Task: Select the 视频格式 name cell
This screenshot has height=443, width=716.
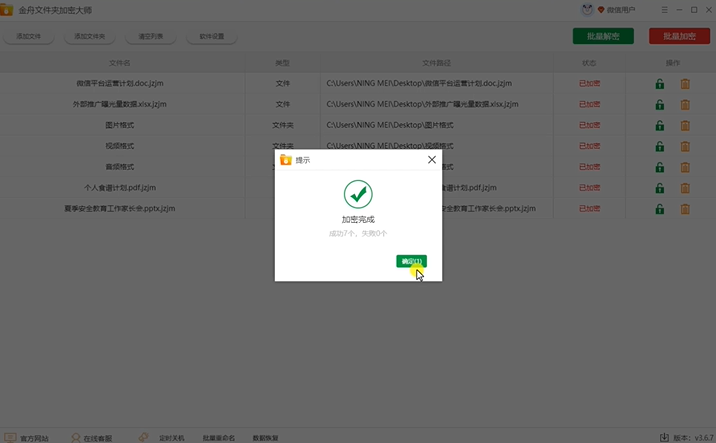Action: tap(120, 146)
